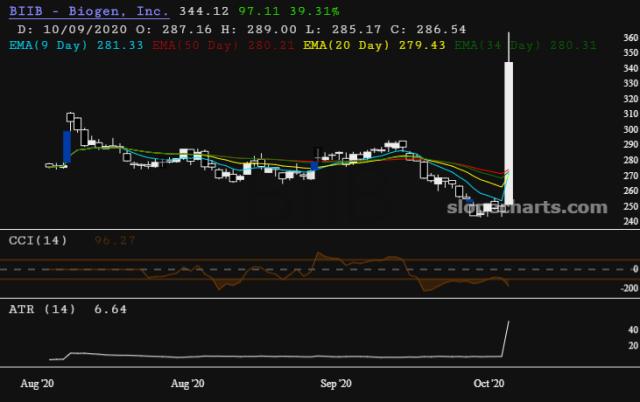Image resolution: width=640 pixels, height=402 pixels.
Task: Select the ATR value 6.64
Action: coord(111,309)
